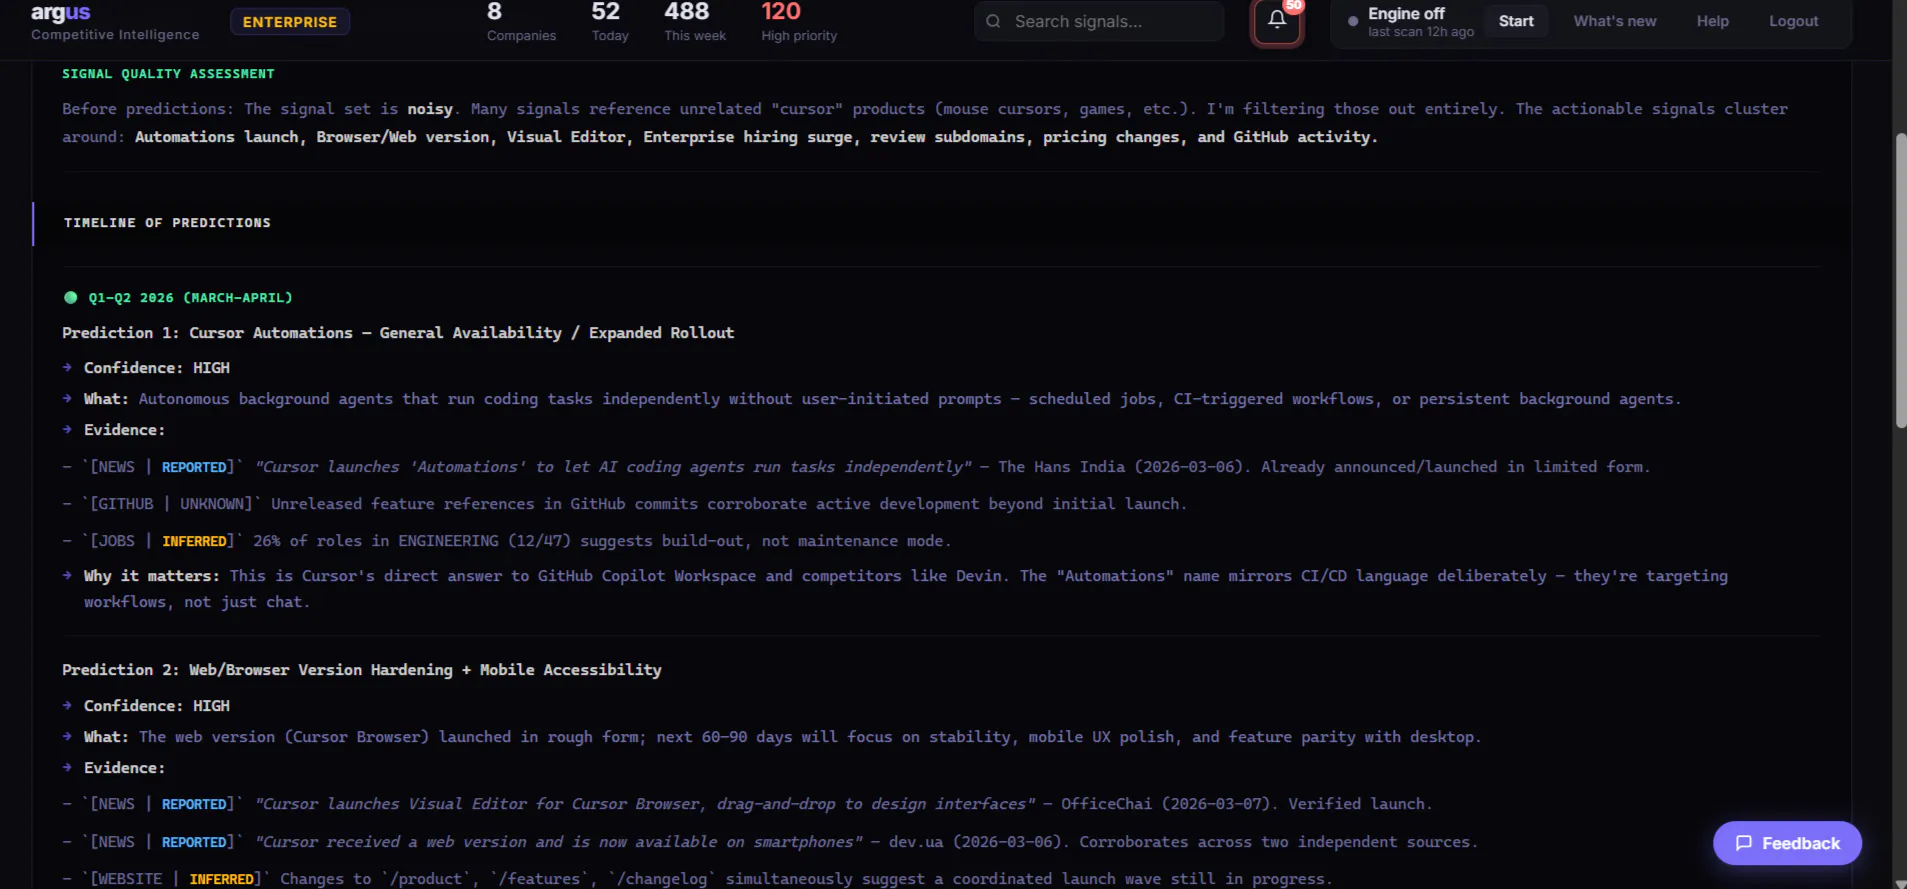Click Confidence: HIGH under Prediction 2
The image size is (1907, 889).
pos(157,706)
